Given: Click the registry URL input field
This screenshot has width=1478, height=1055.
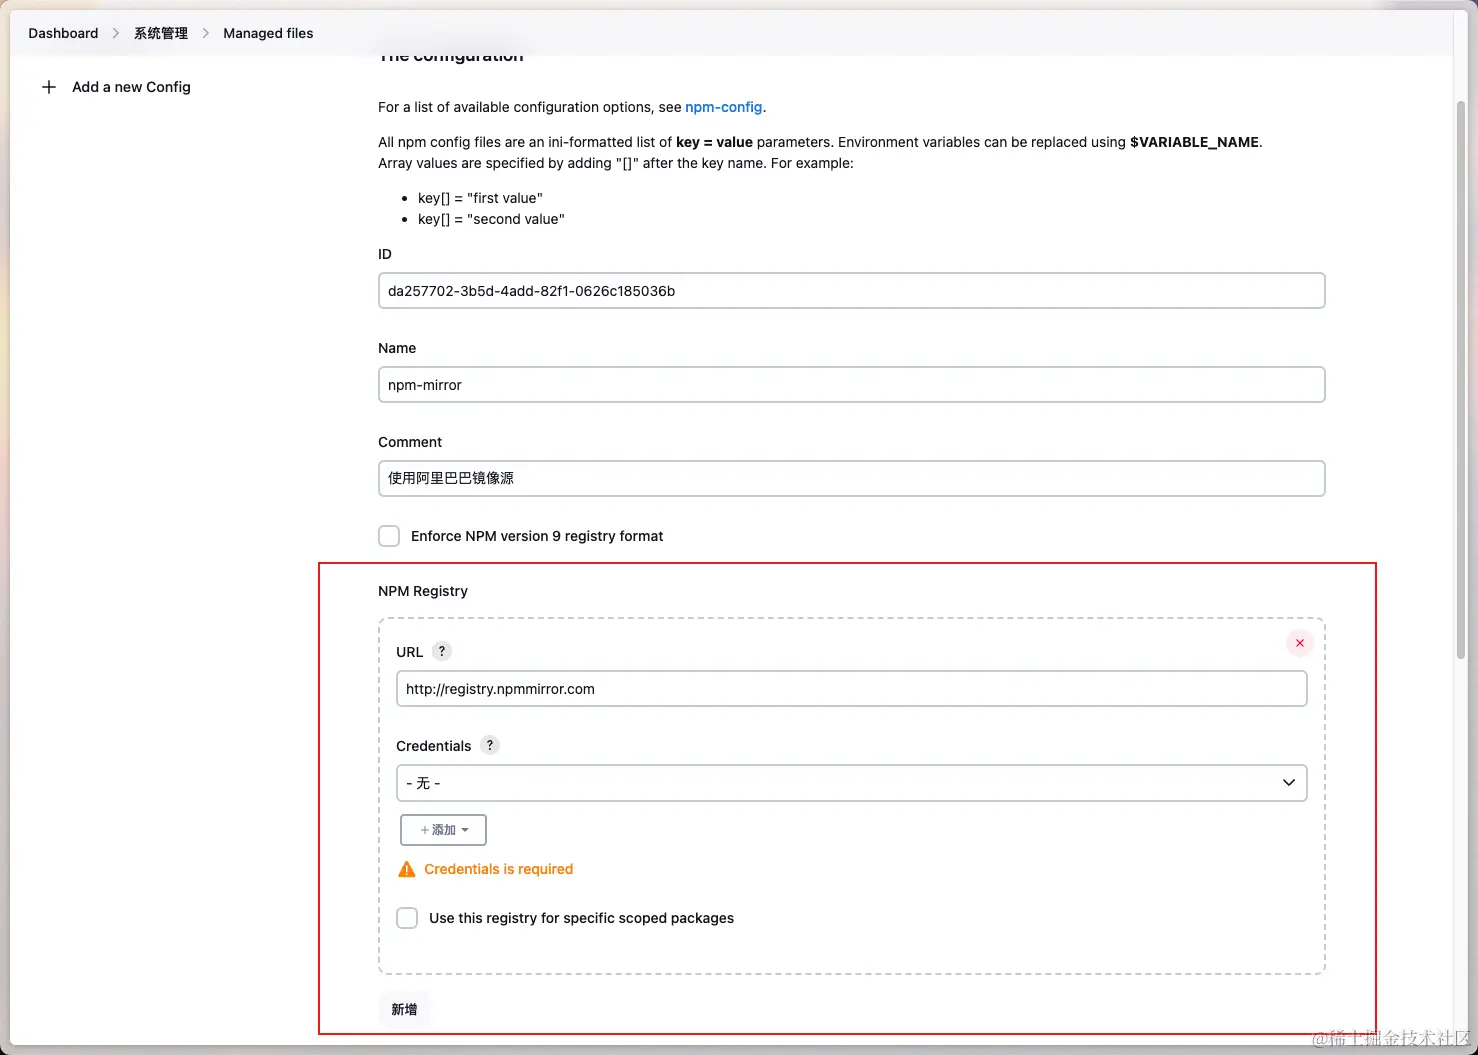Looking at the screenshot, I should click(x=852, y=689).
